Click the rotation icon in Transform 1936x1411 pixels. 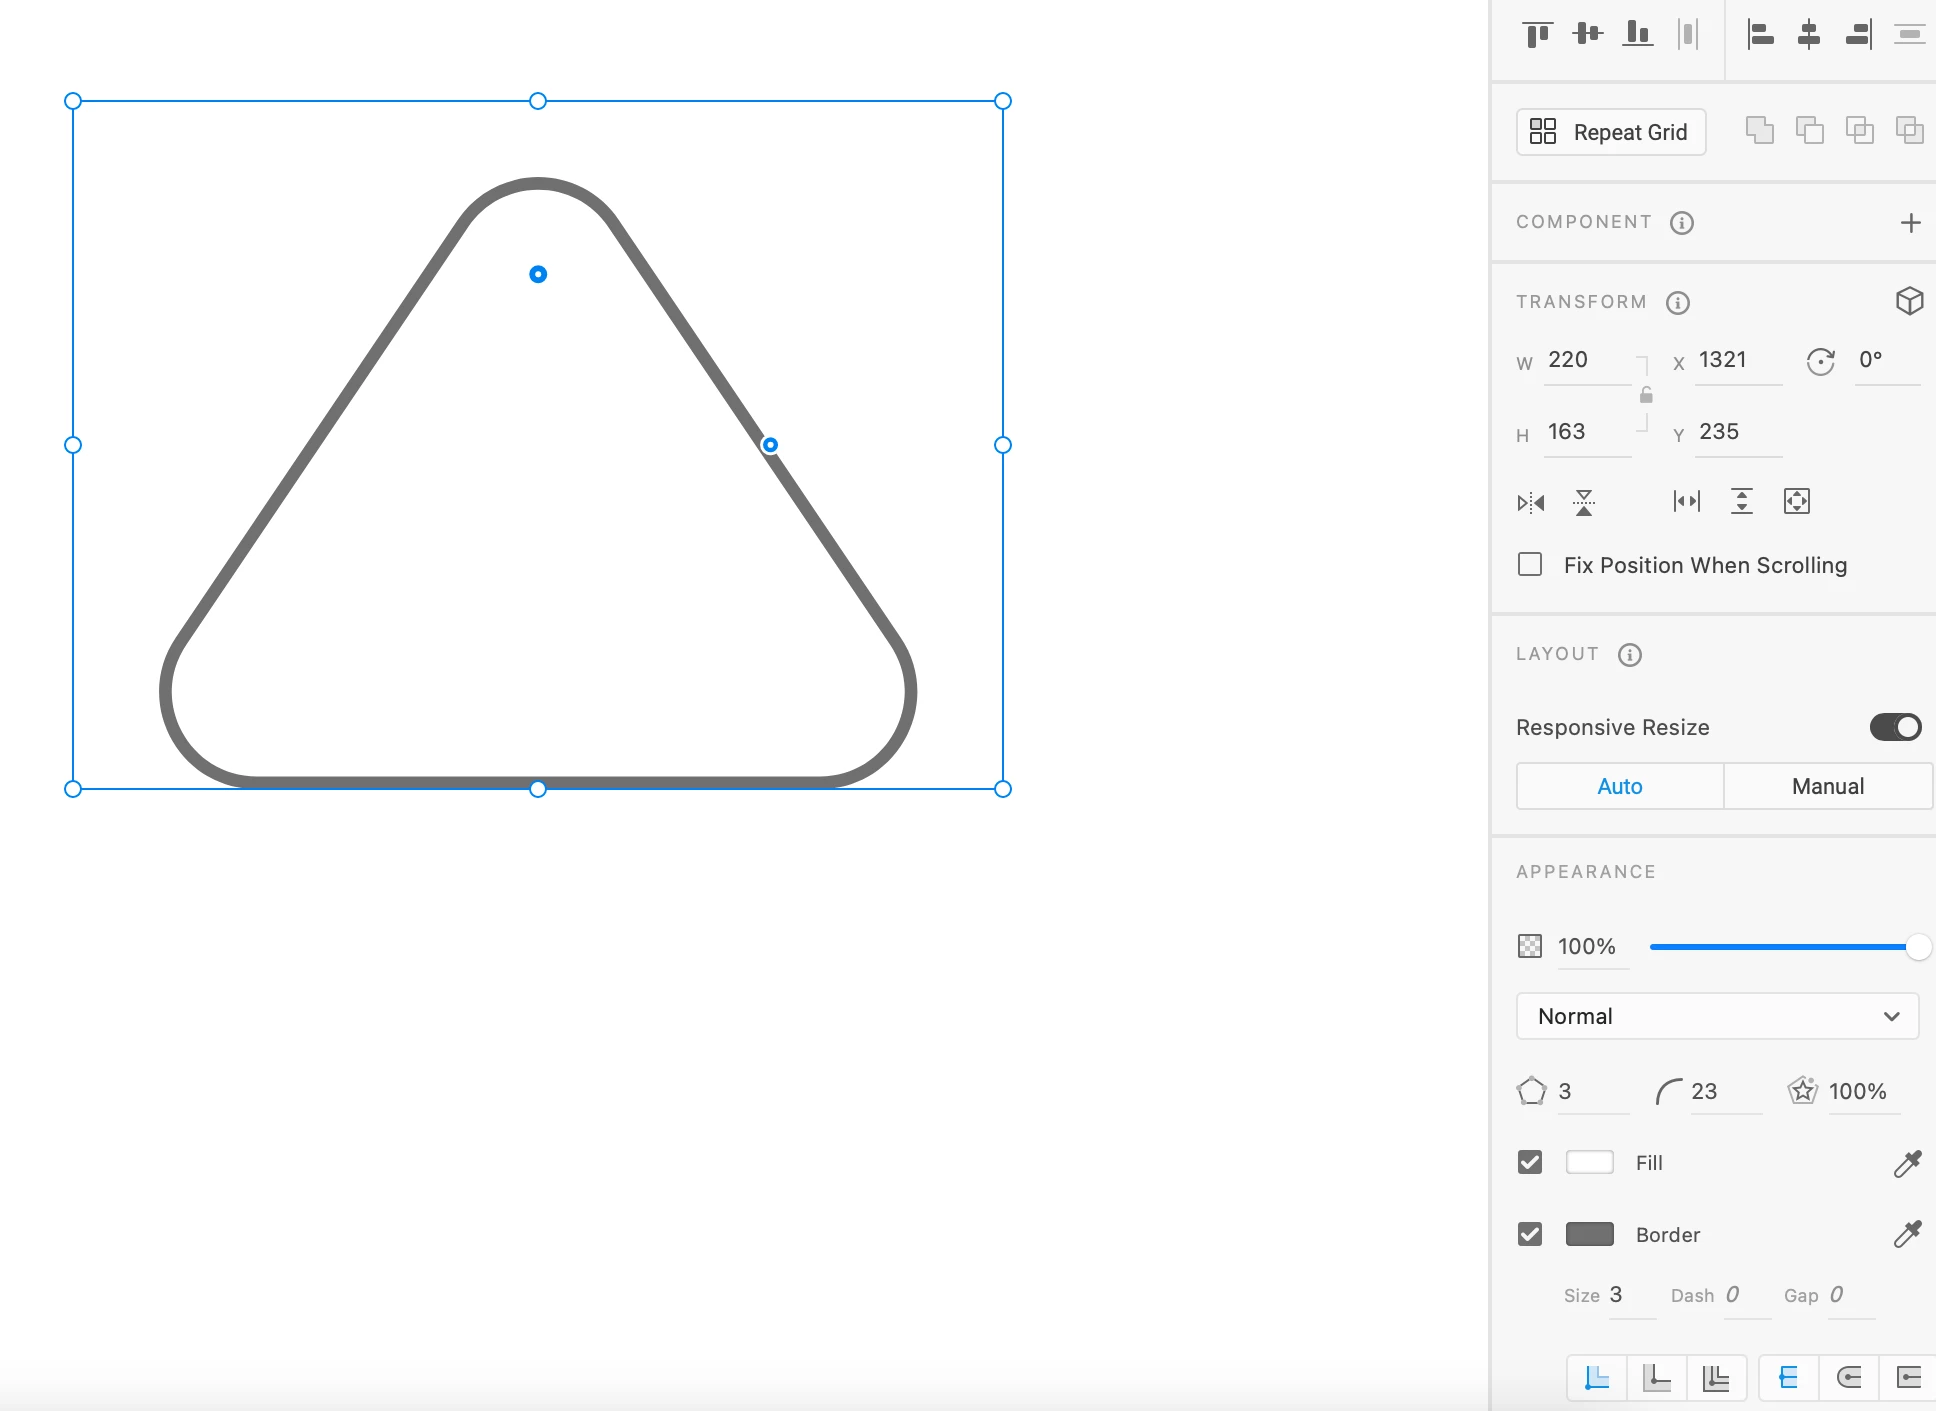click(1820, 361)
